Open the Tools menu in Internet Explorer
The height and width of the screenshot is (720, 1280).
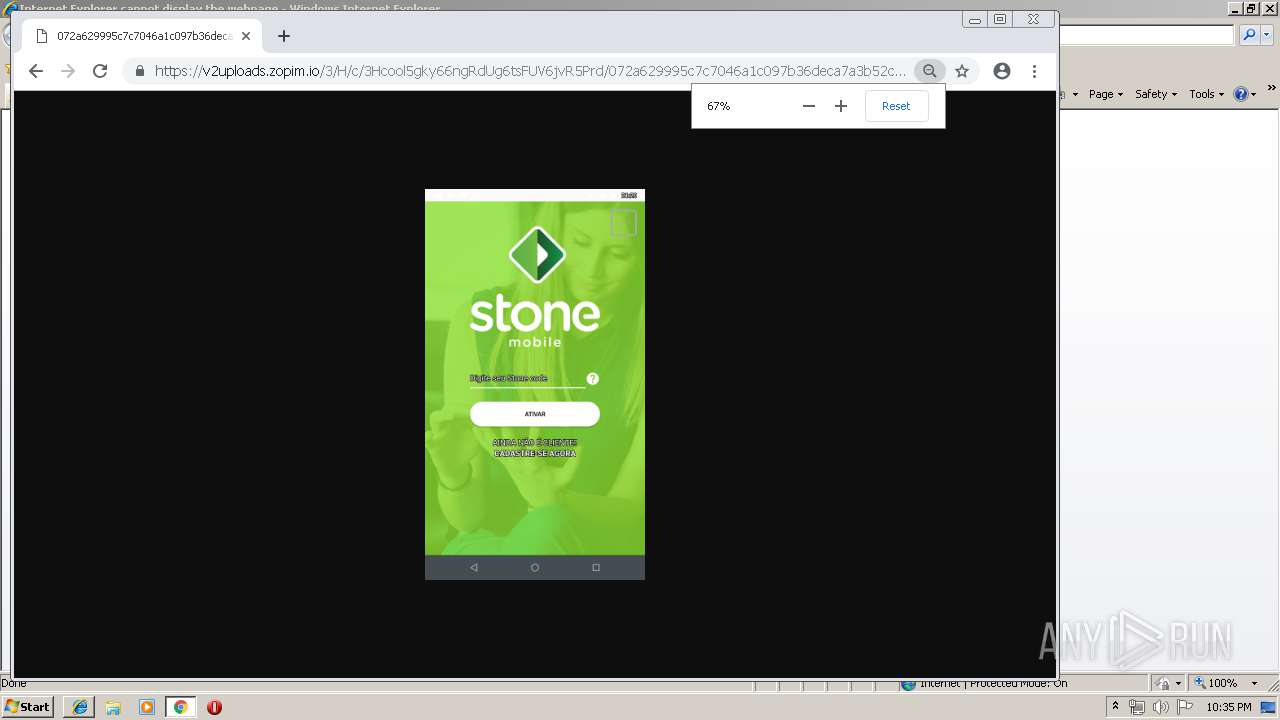[1206, 94]
